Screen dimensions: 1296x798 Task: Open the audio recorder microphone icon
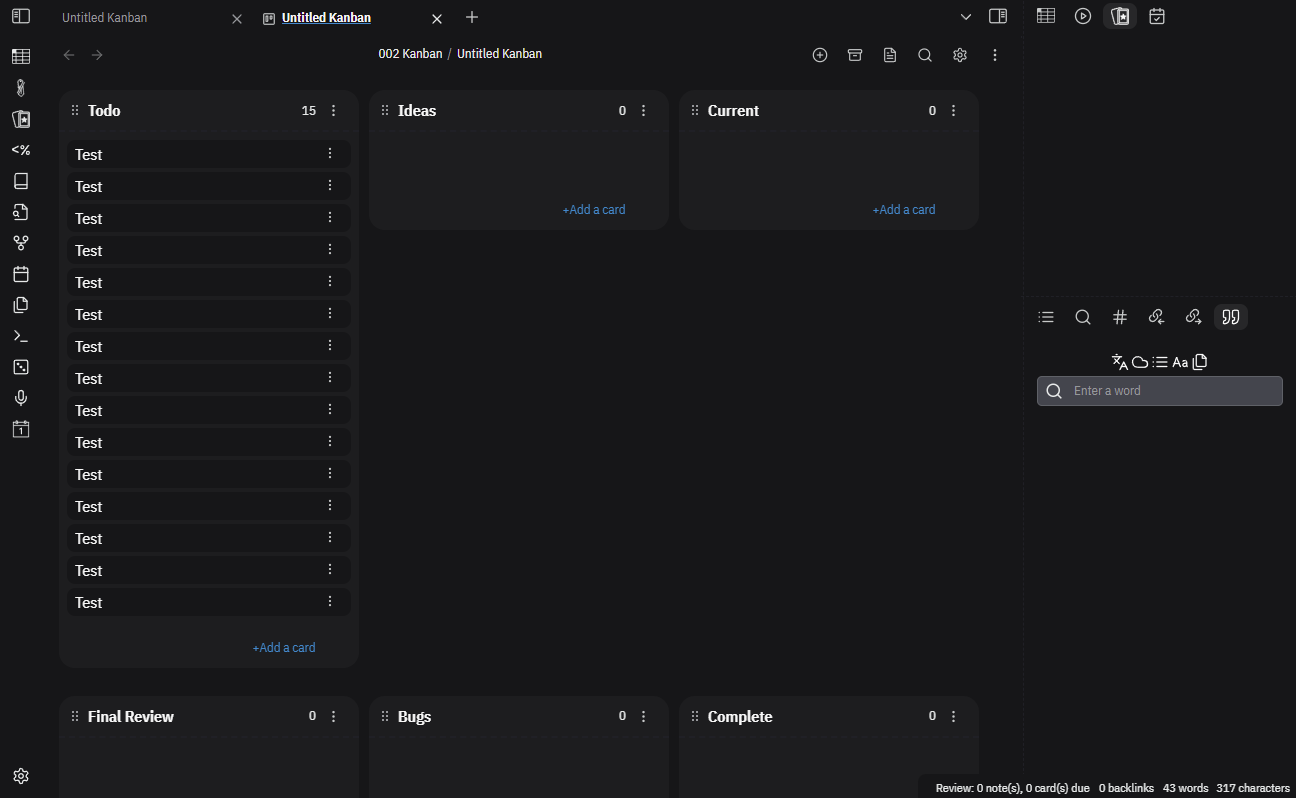point(20,397)
